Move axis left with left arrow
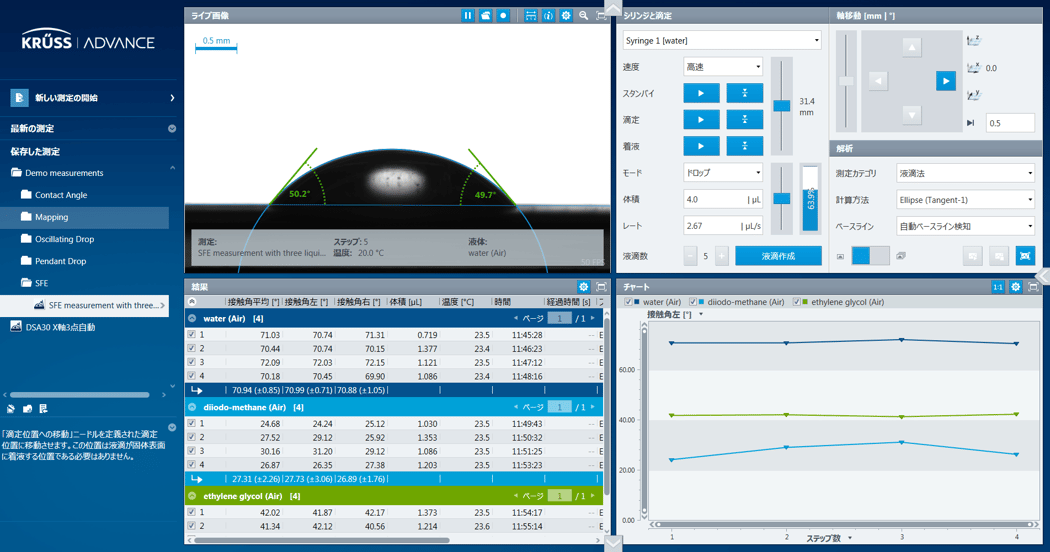Viewport: 1050px width, 552px height. (878, 81)
